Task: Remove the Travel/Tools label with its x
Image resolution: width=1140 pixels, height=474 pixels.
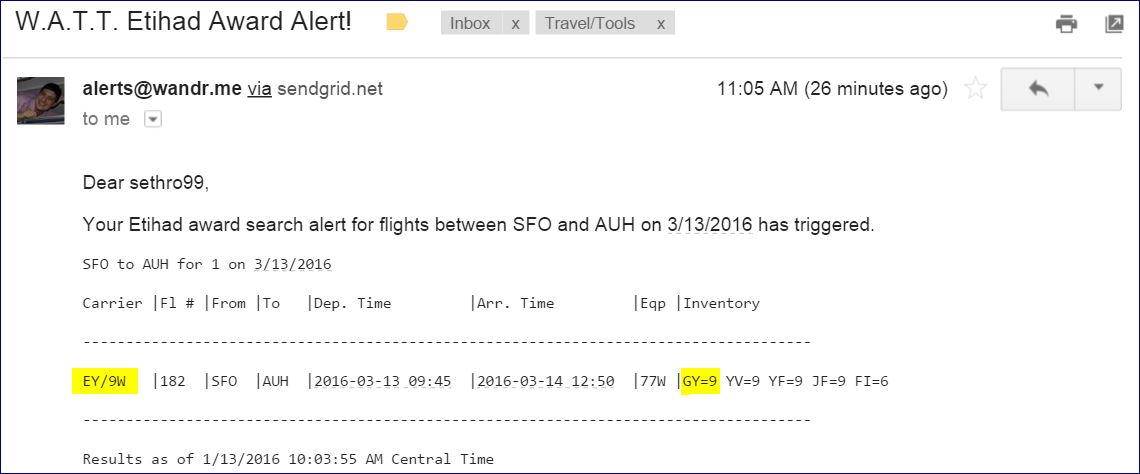Action: [x=660, y=24]
